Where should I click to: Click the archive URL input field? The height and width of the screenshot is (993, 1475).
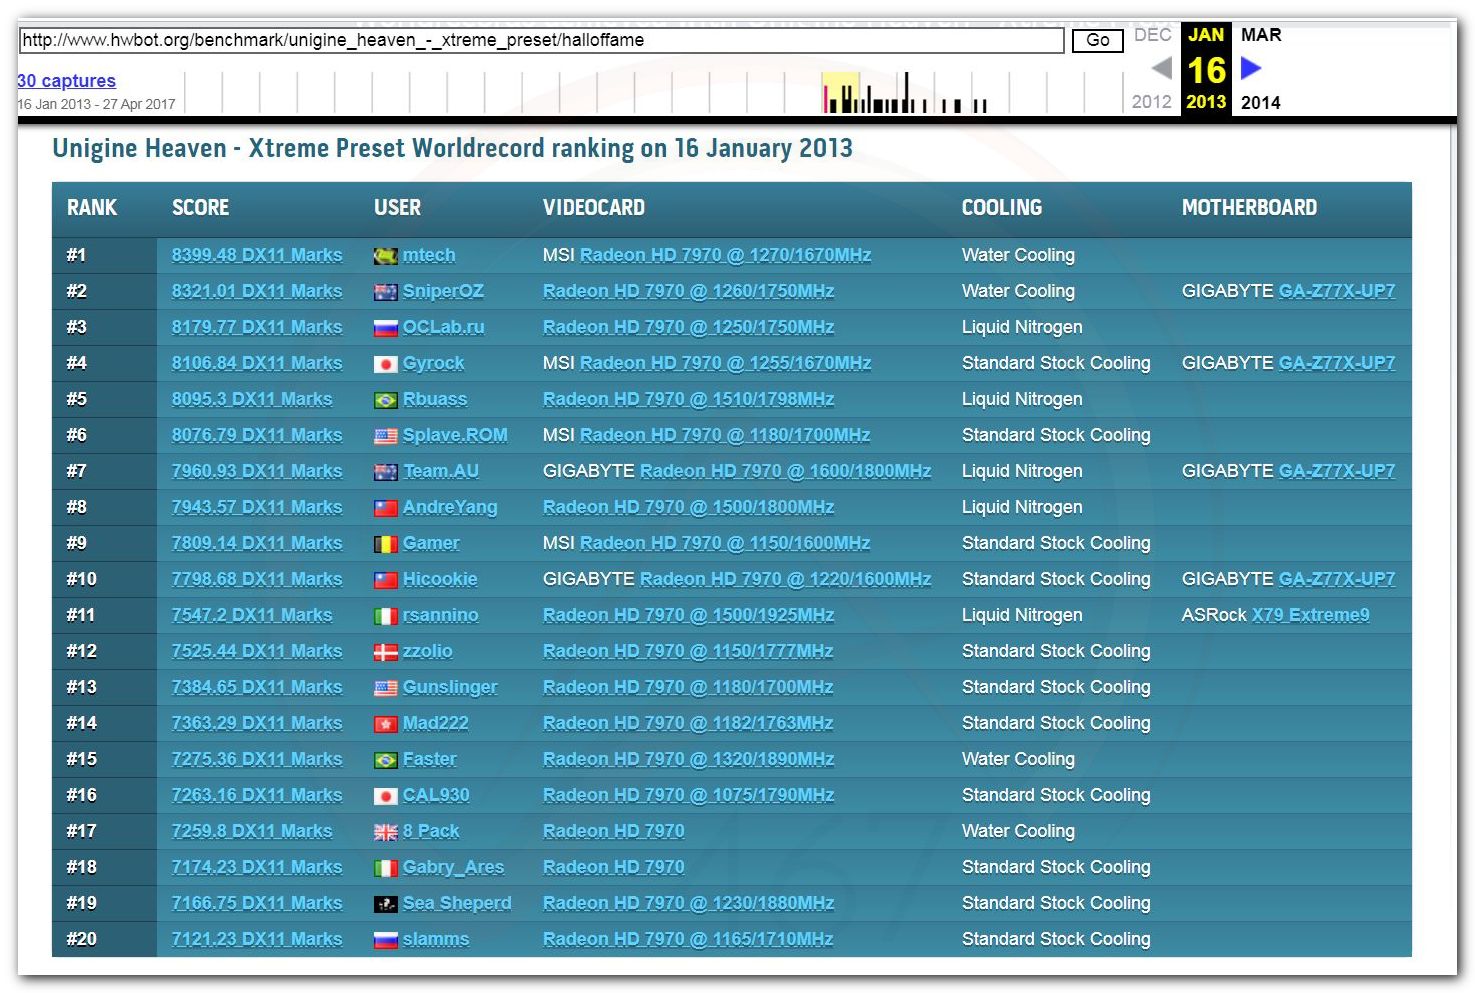pyautogui.click(x=540, y=40)
